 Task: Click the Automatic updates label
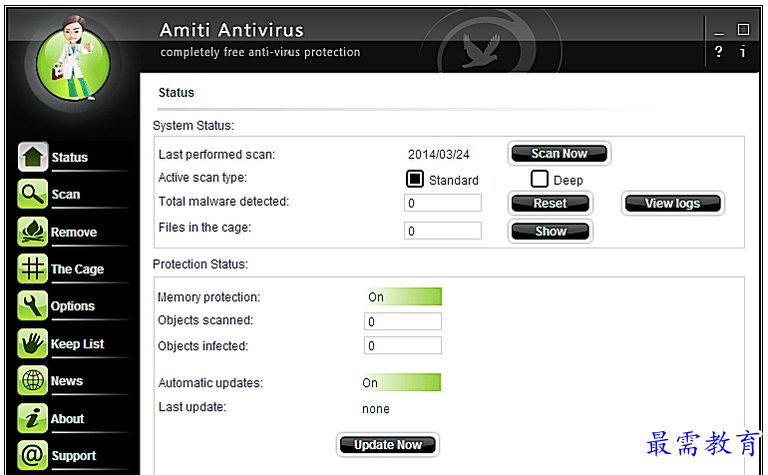tap(211, 383)
